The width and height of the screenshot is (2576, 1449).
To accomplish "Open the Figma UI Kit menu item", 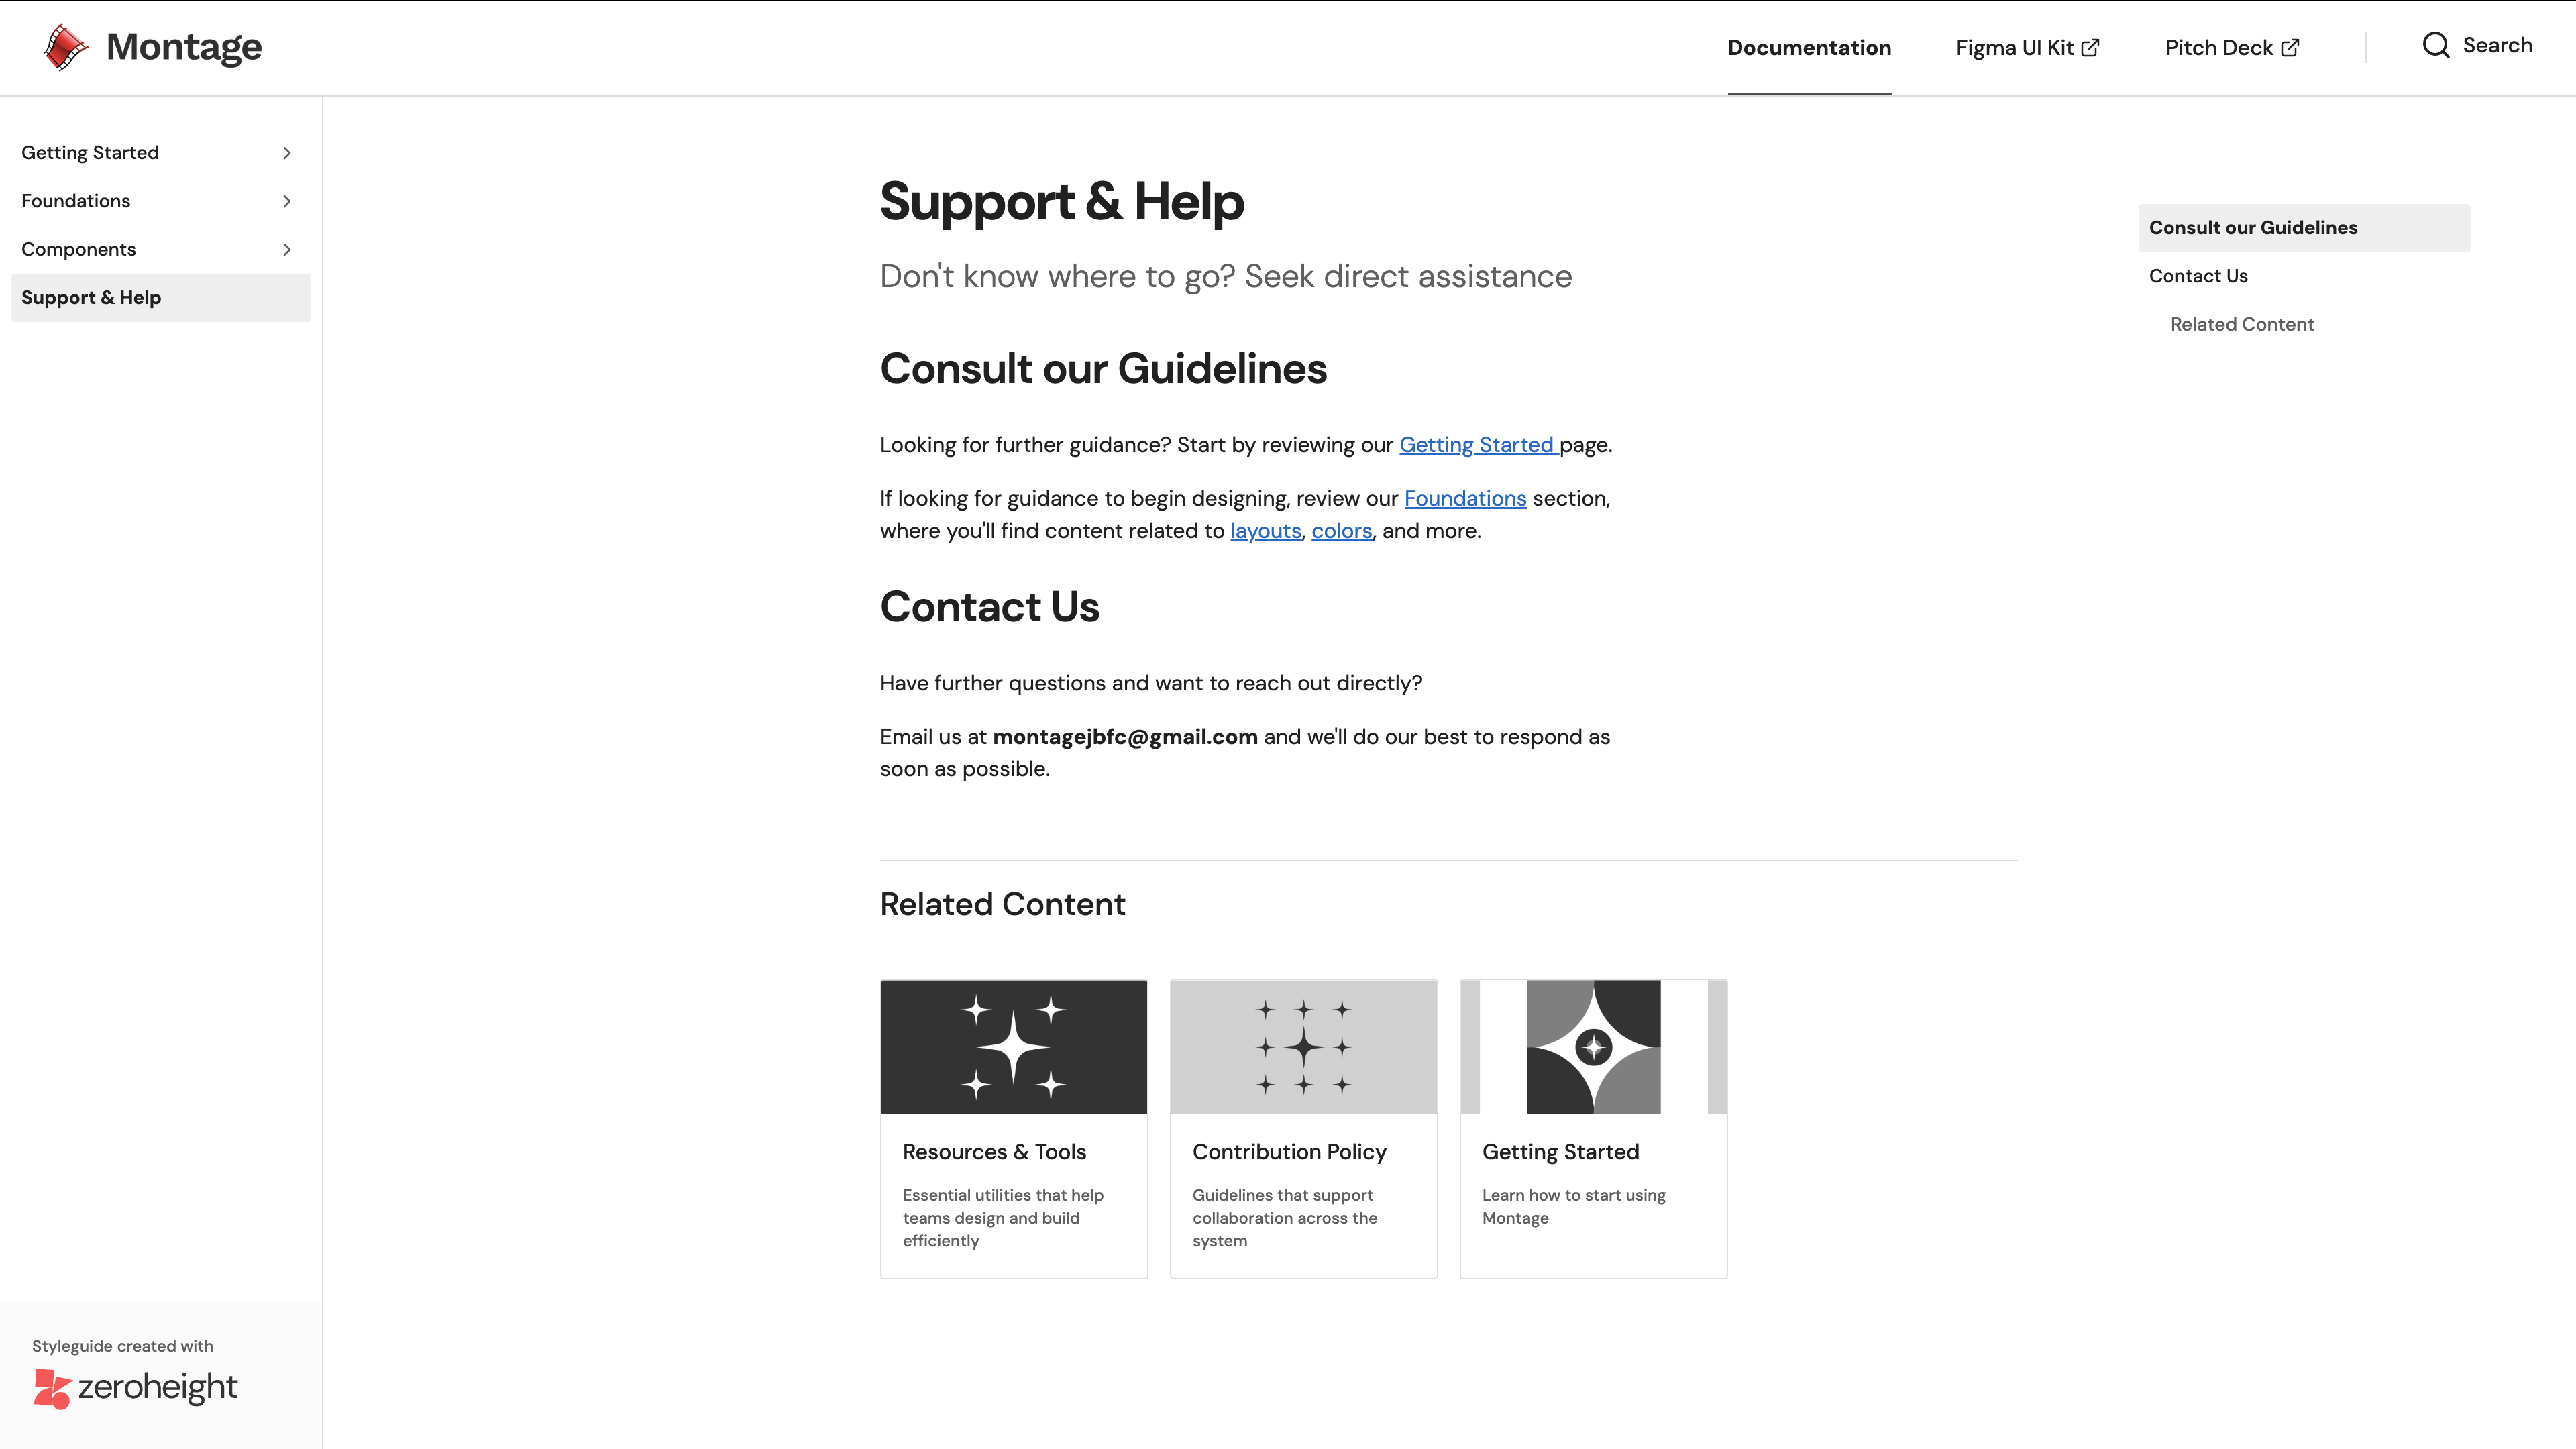I will click(x=2014, y=47).
